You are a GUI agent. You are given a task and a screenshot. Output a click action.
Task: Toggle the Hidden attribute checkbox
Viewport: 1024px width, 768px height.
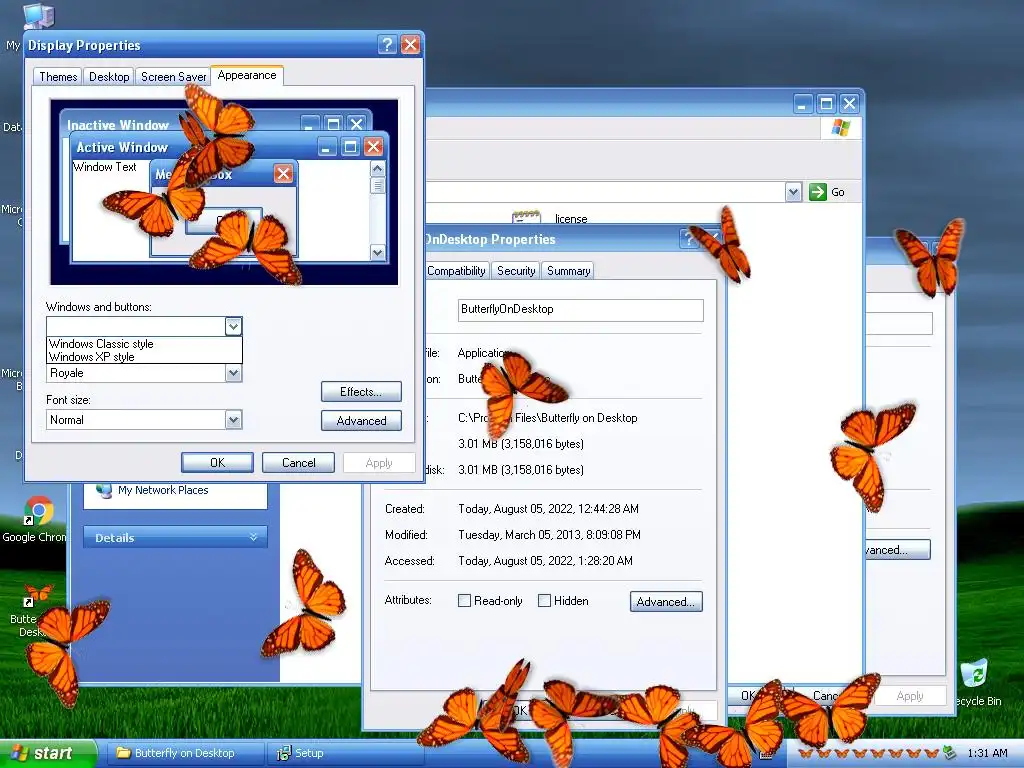(x=544, y=601)
